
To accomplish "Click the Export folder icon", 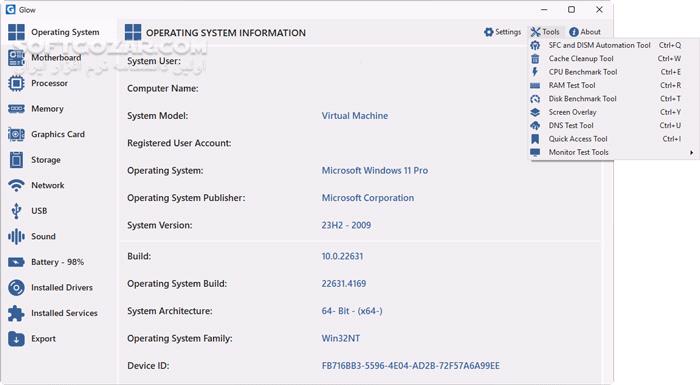I will pyautogui.click(x=16, y=339).
